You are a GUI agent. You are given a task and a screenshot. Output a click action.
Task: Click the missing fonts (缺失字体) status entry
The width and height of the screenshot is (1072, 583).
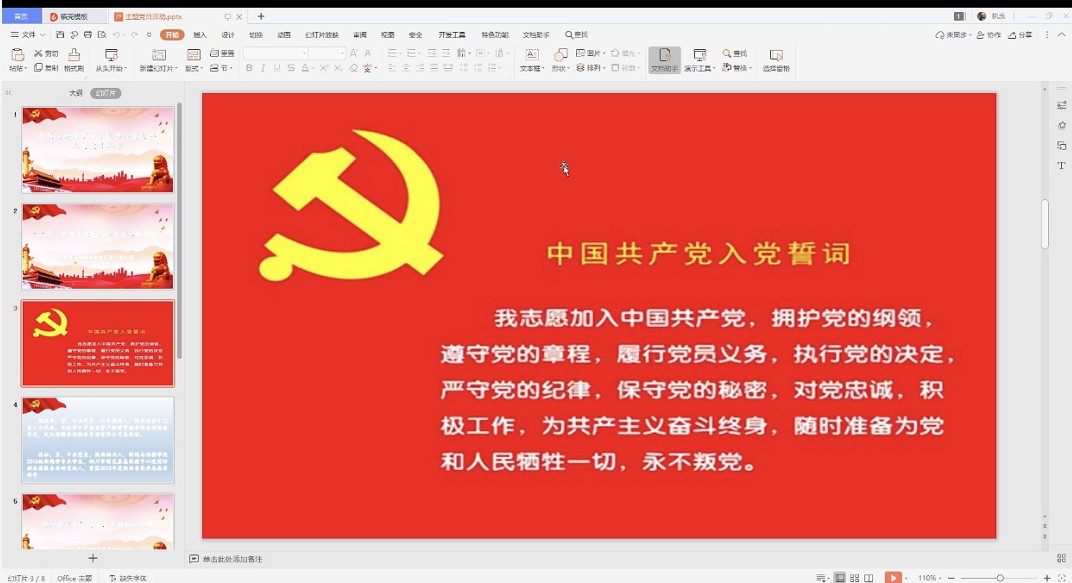click(128, 578)
